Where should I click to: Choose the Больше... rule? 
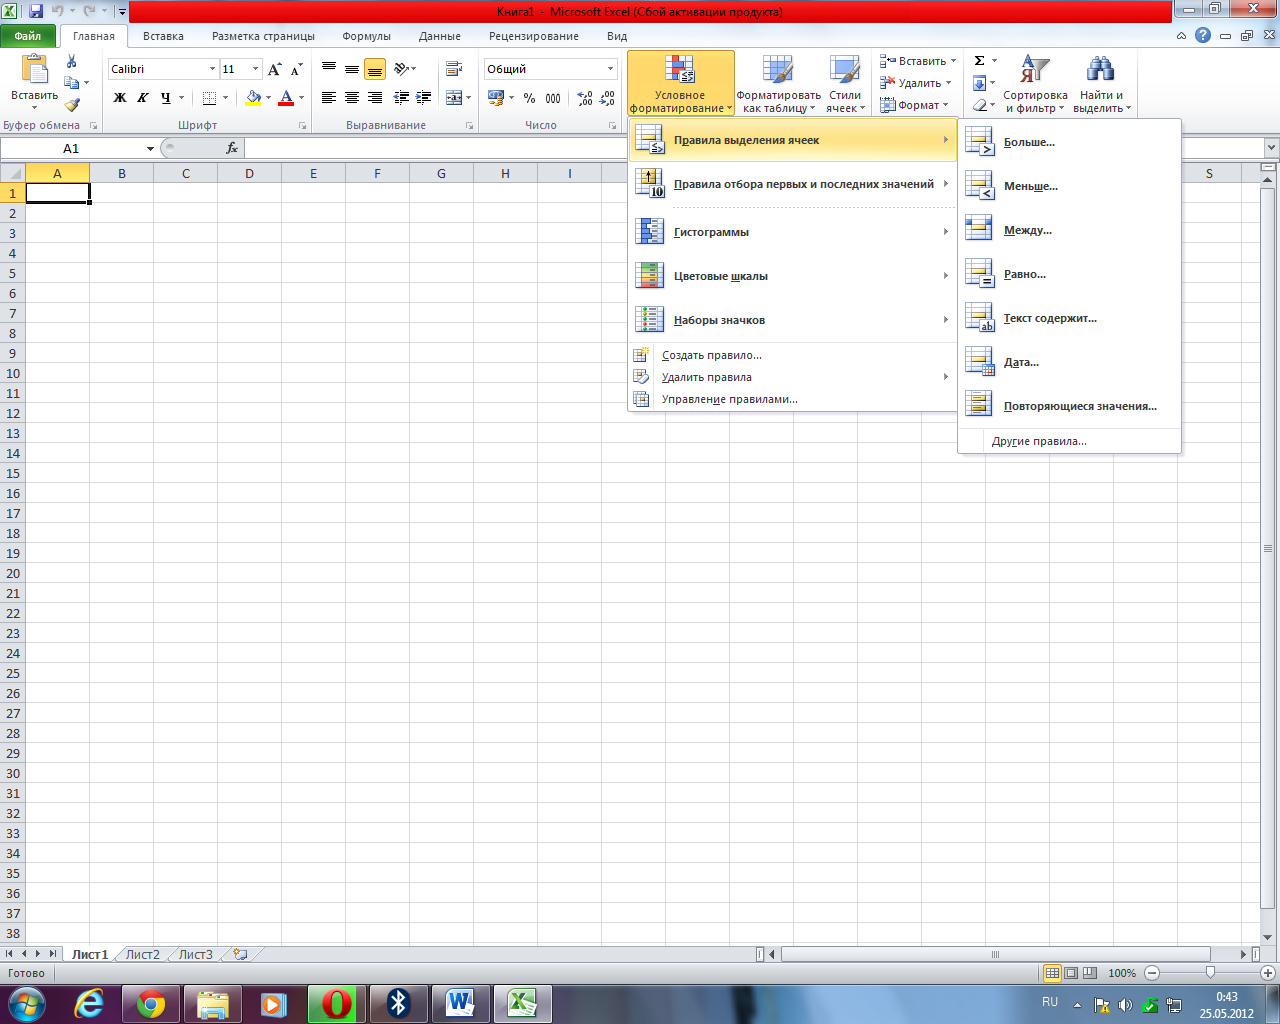pos(1069,142)
